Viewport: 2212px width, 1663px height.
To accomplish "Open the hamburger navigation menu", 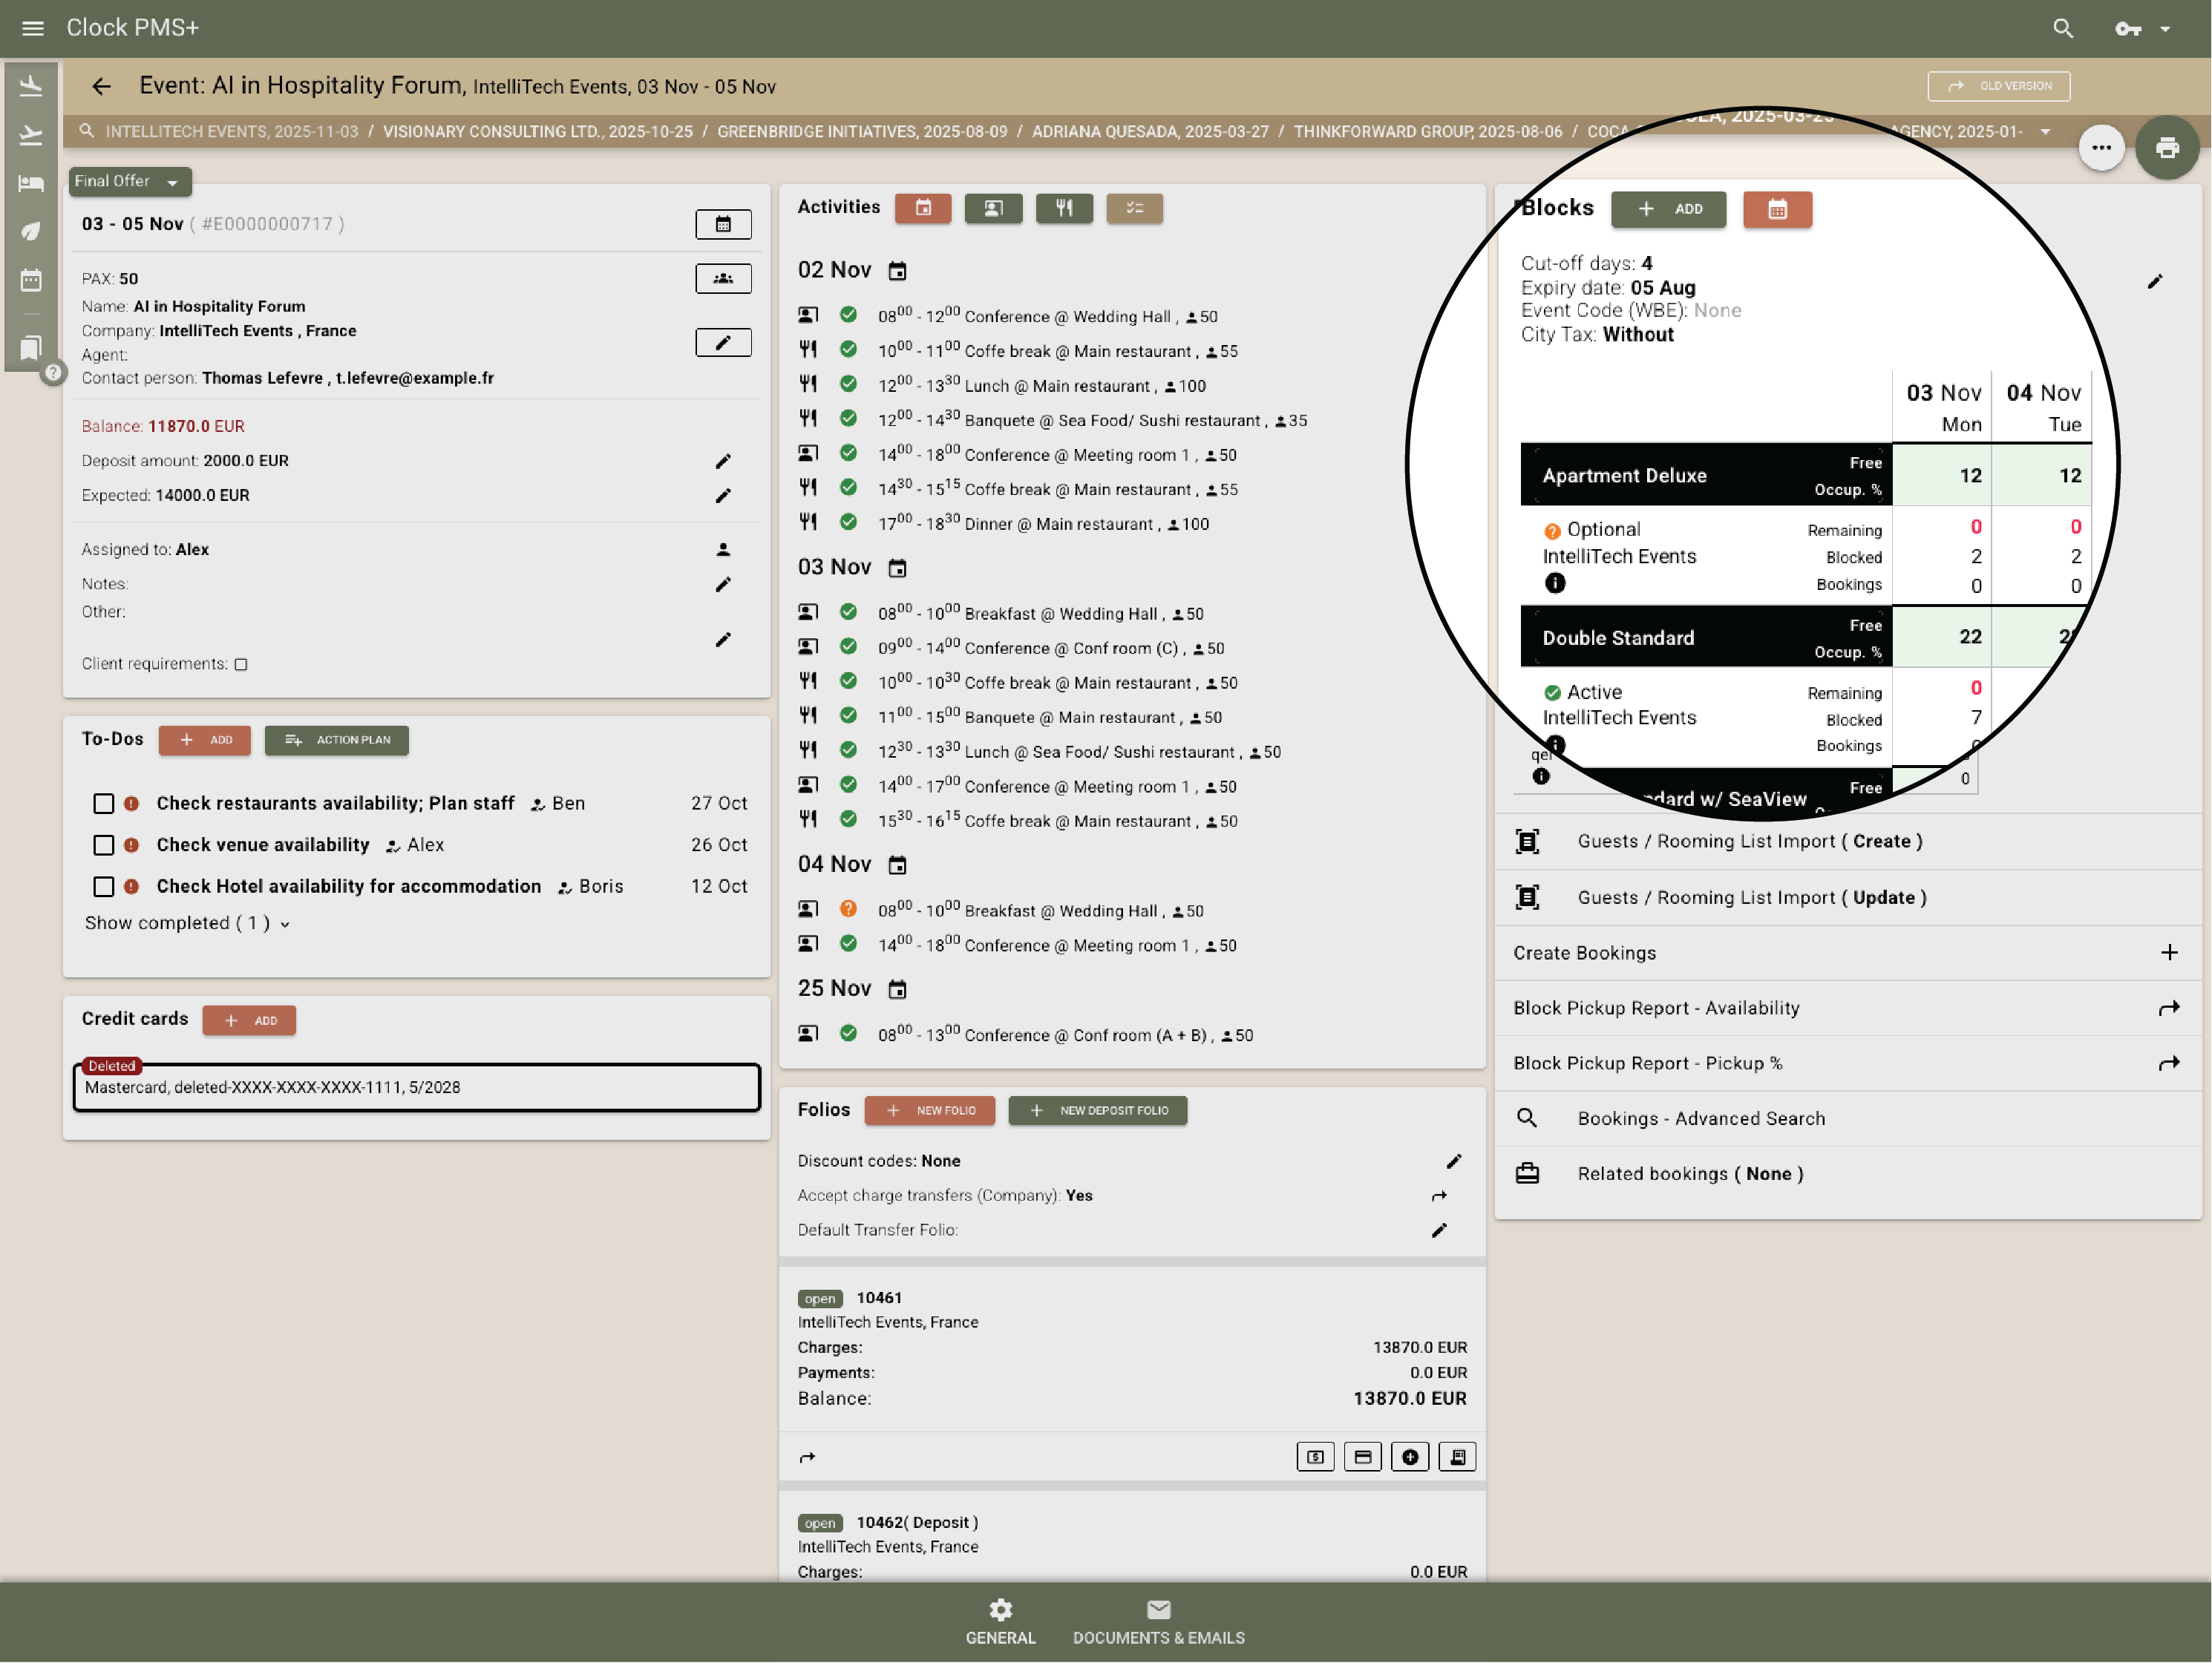I will [32, 28].
